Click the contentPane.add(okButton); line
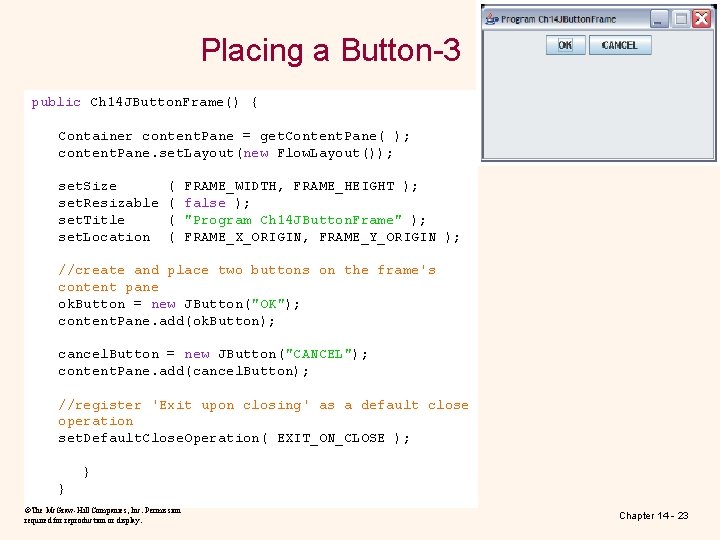 click(x=166, y=321)
